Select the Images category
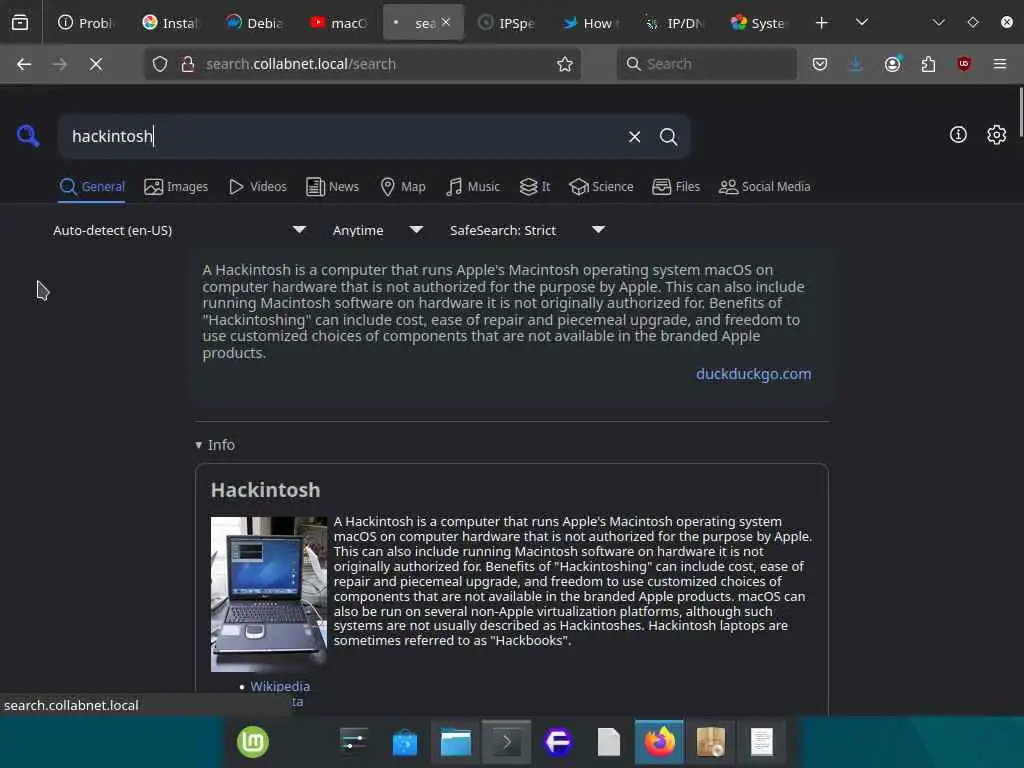Image resolution: width=1024 pixels, height=768 pixels. [176, 187]
